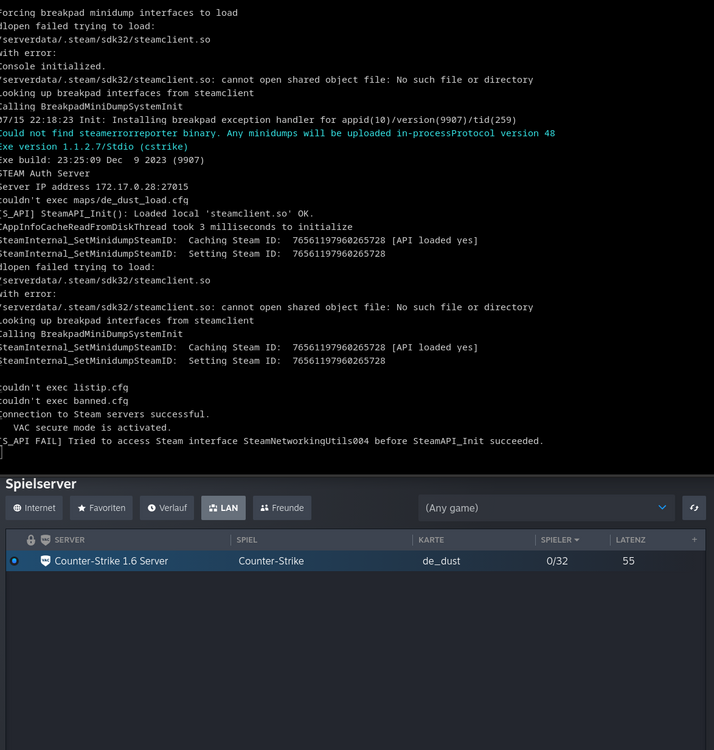The image size is (714, 750).
Task: Open the Favoriten tab
Action: [101, 507]
